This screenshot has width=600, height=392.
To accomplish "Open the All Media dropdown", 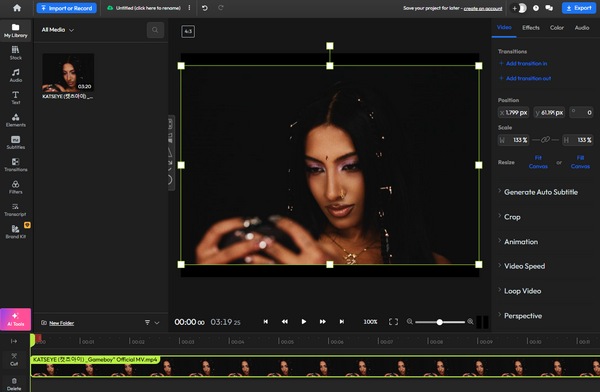I will point(58,30).
